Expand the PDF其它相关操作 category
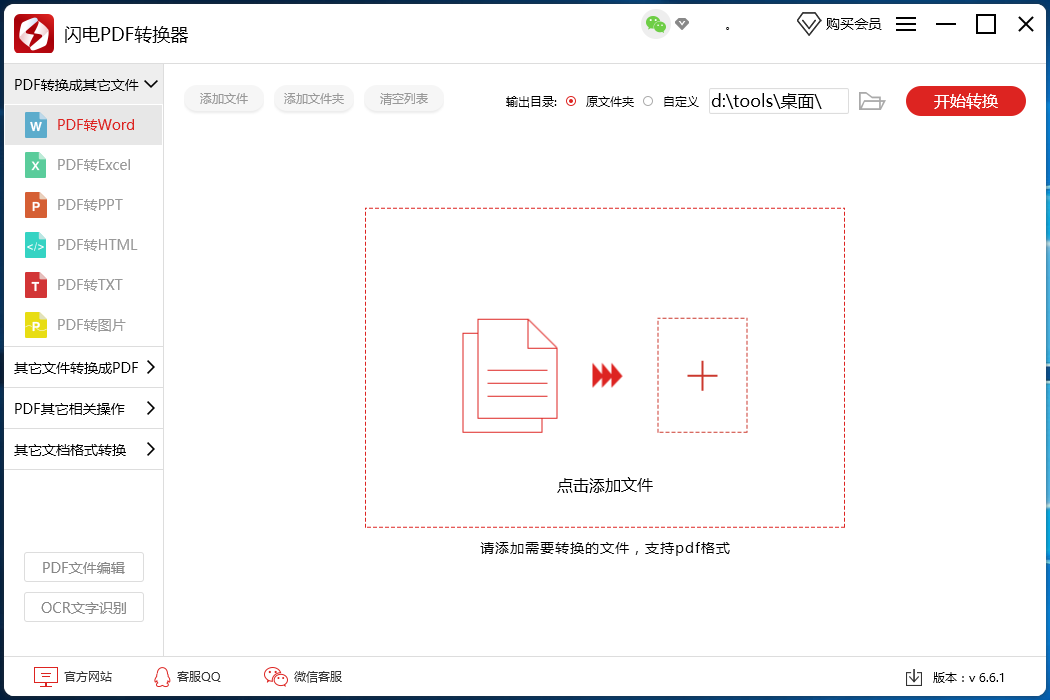The image size is (1050, 700). pyautogui.click(x=83, y=408)
